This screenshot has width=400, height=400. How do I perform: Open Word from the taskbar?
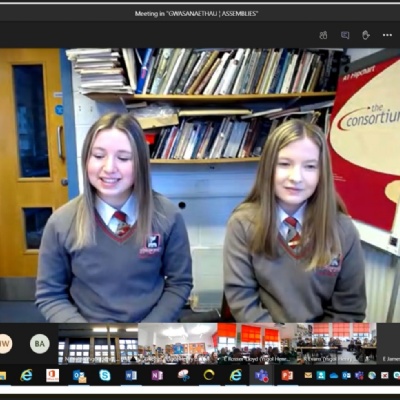pyautogui.click(x=131, y=376)
